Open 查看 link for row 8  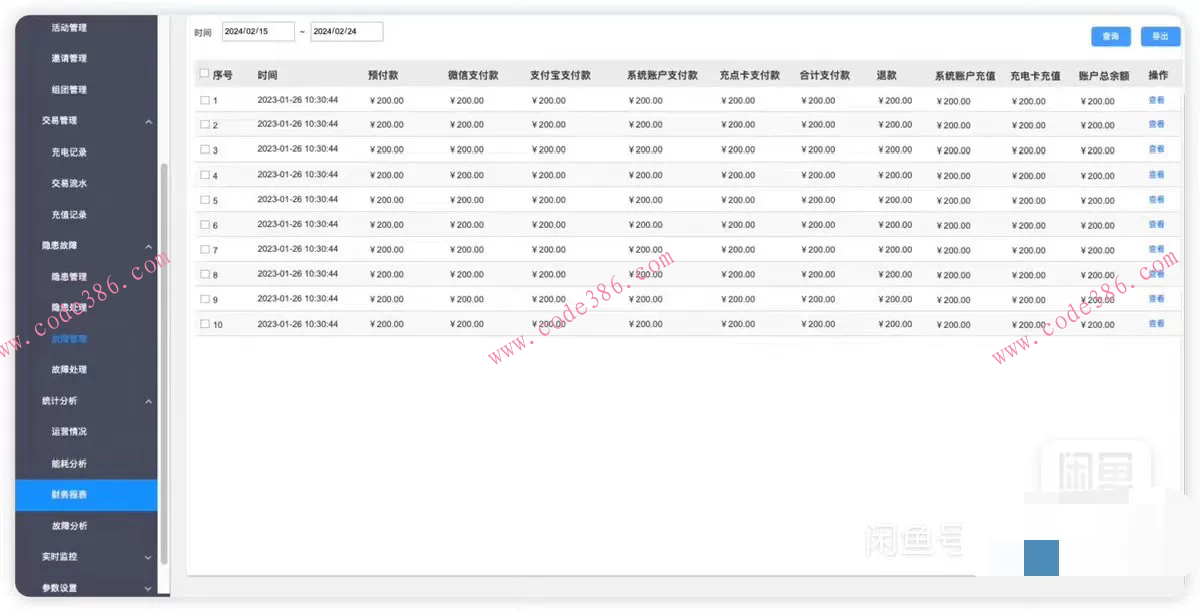pos(1156,274)
